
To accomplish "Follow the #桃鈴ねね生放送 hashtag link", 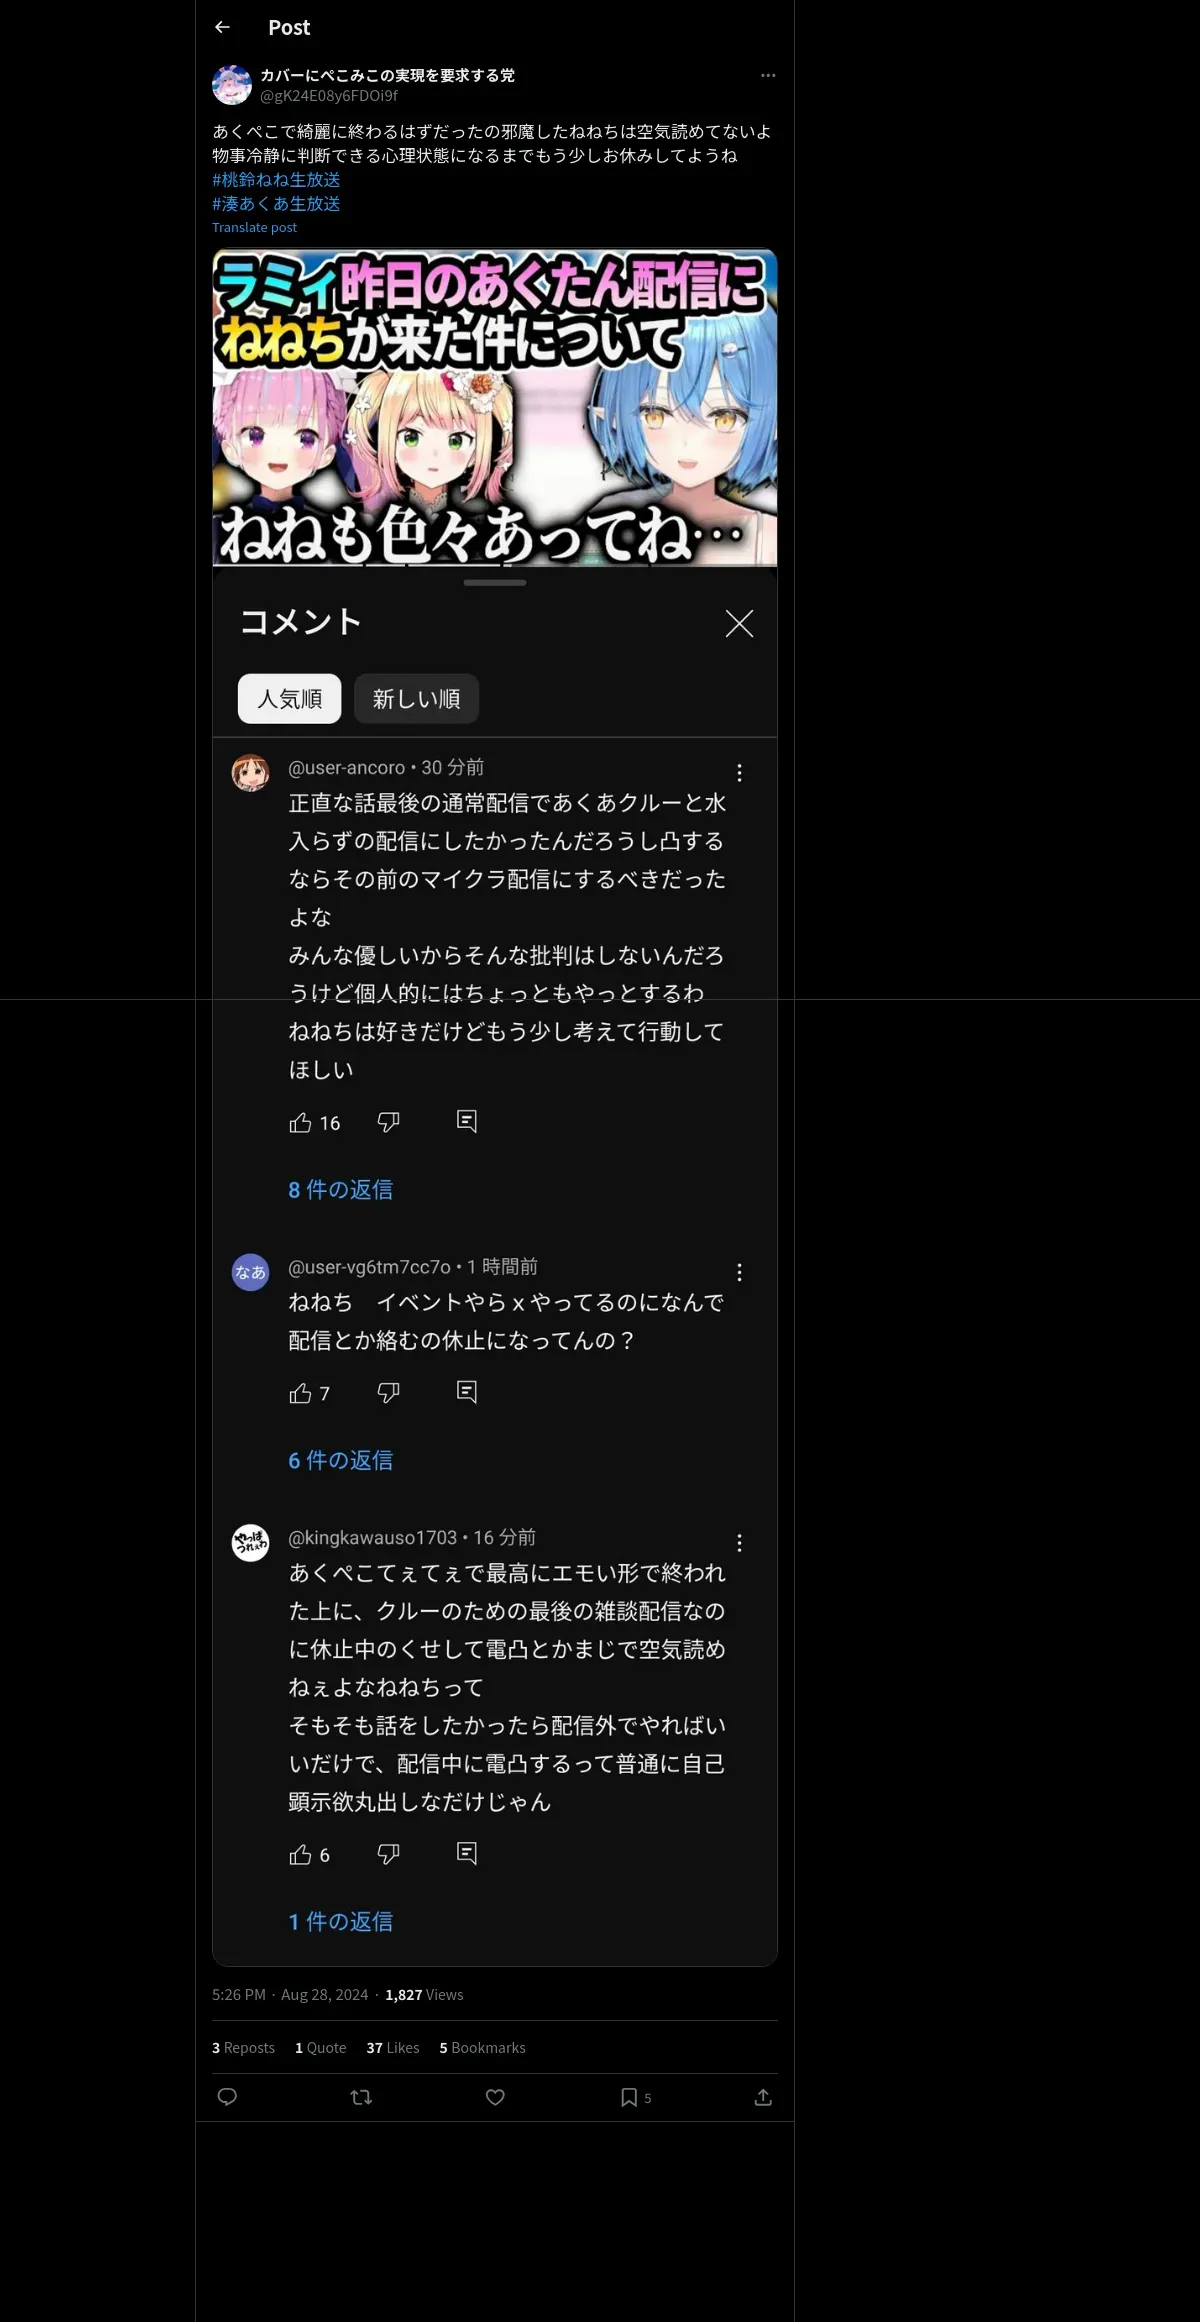I will pyautogui.click(x=276, y=180).
